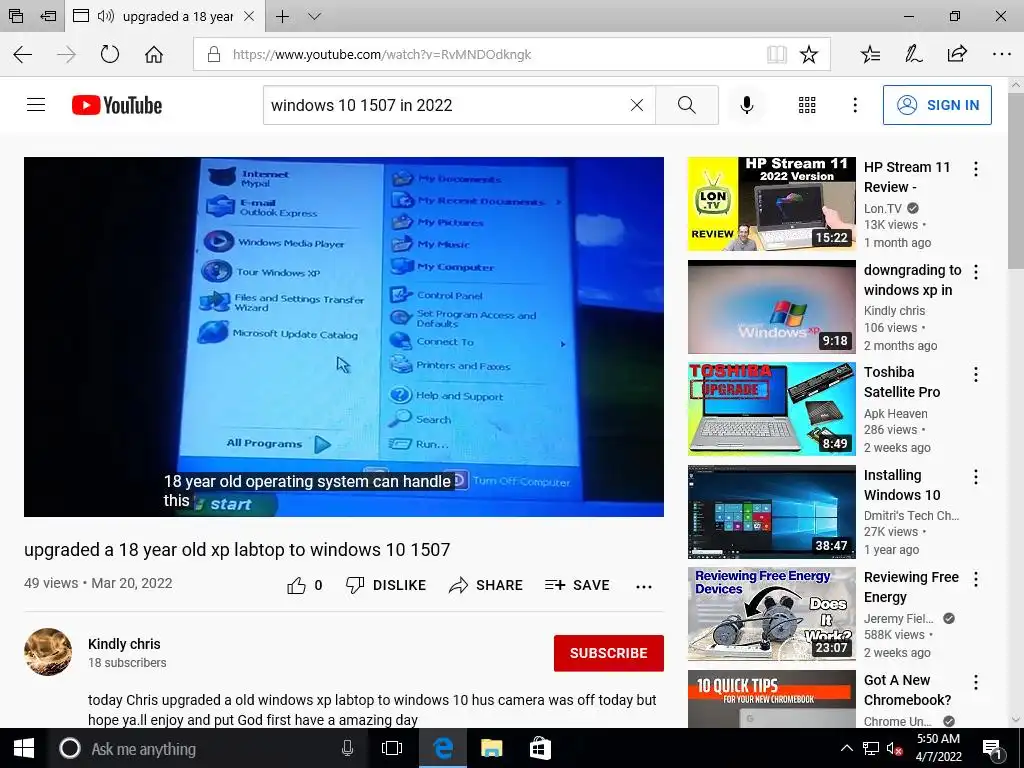Open the downgrading to windows xp thumbnail
1024x768 pixels.
pos(771,307)
